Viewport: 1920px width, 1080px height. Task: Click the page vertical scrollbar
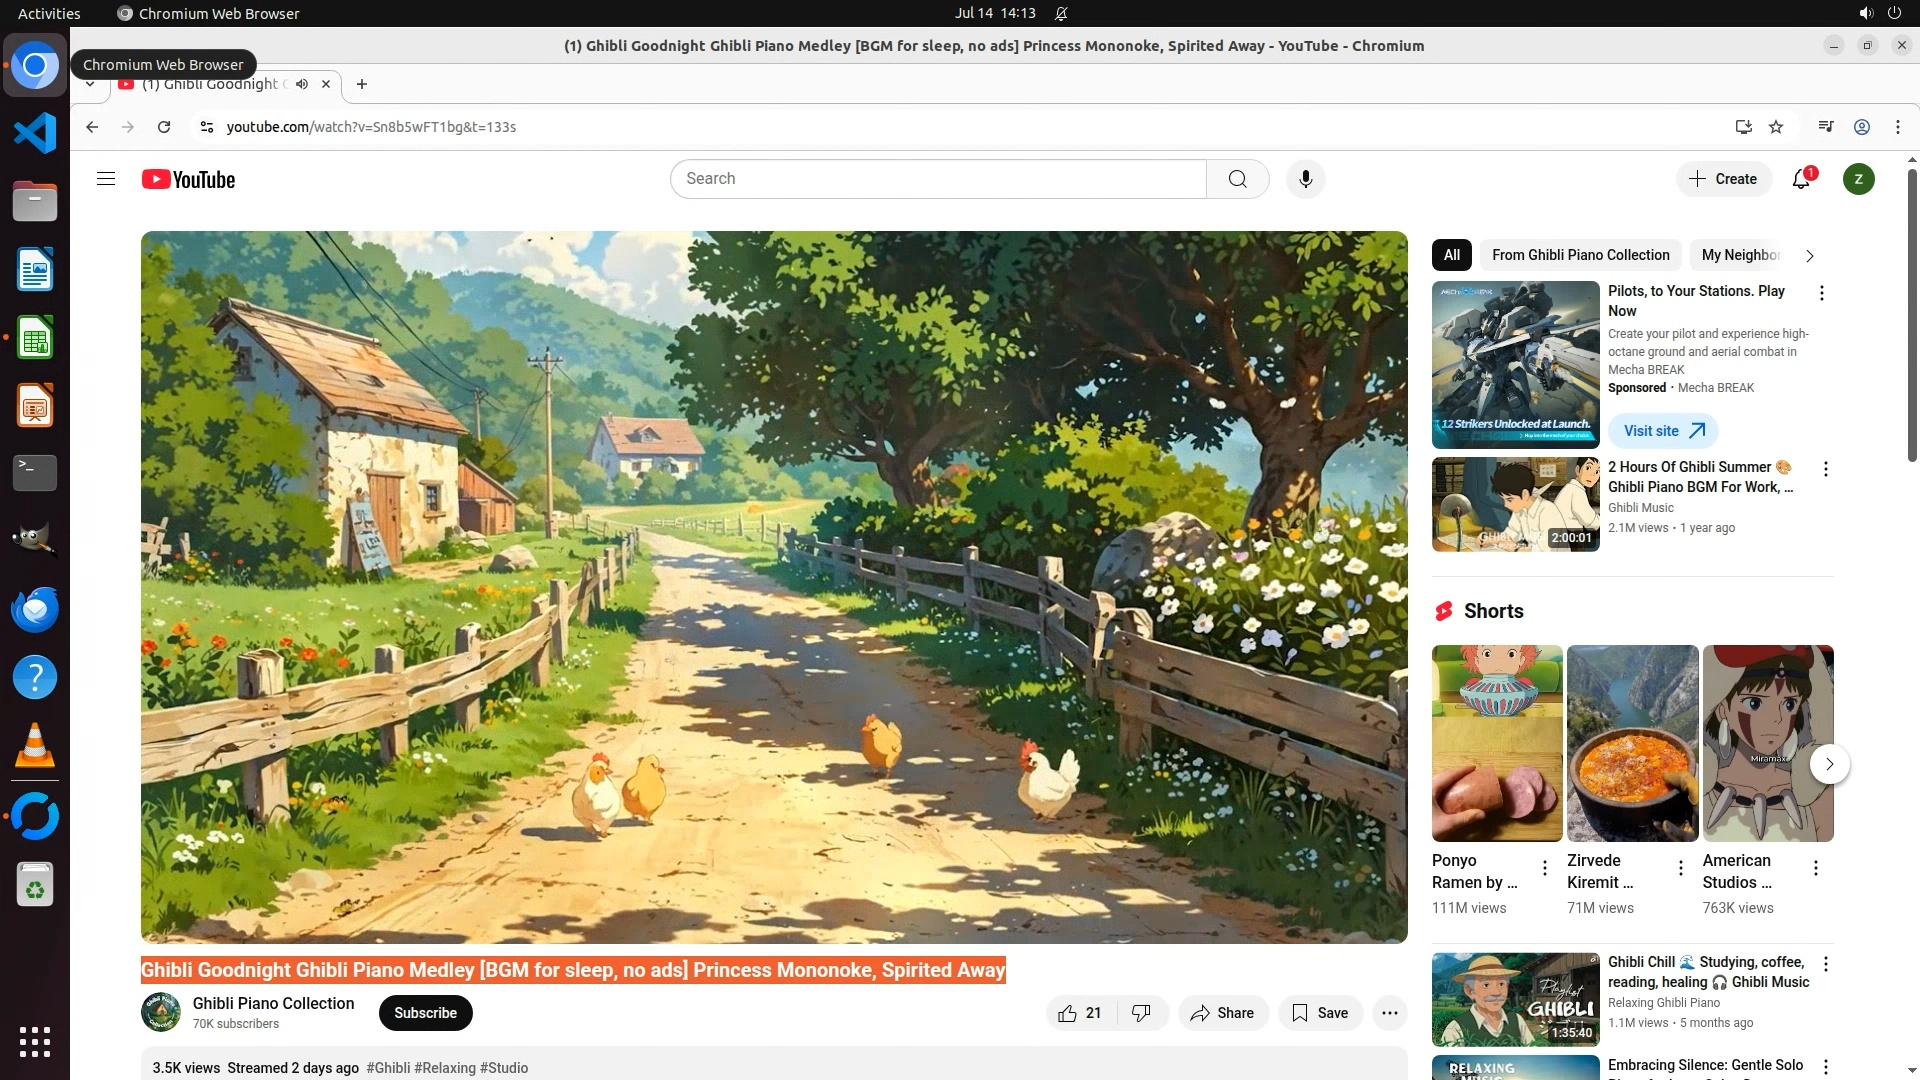1912,314
